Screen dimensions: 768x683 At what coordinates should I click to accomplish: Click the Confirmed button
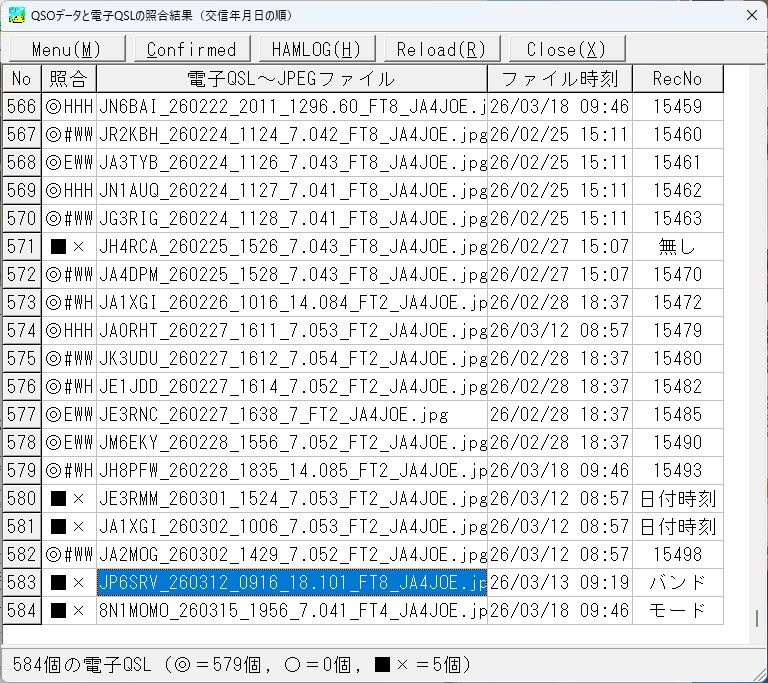(192, 49)
